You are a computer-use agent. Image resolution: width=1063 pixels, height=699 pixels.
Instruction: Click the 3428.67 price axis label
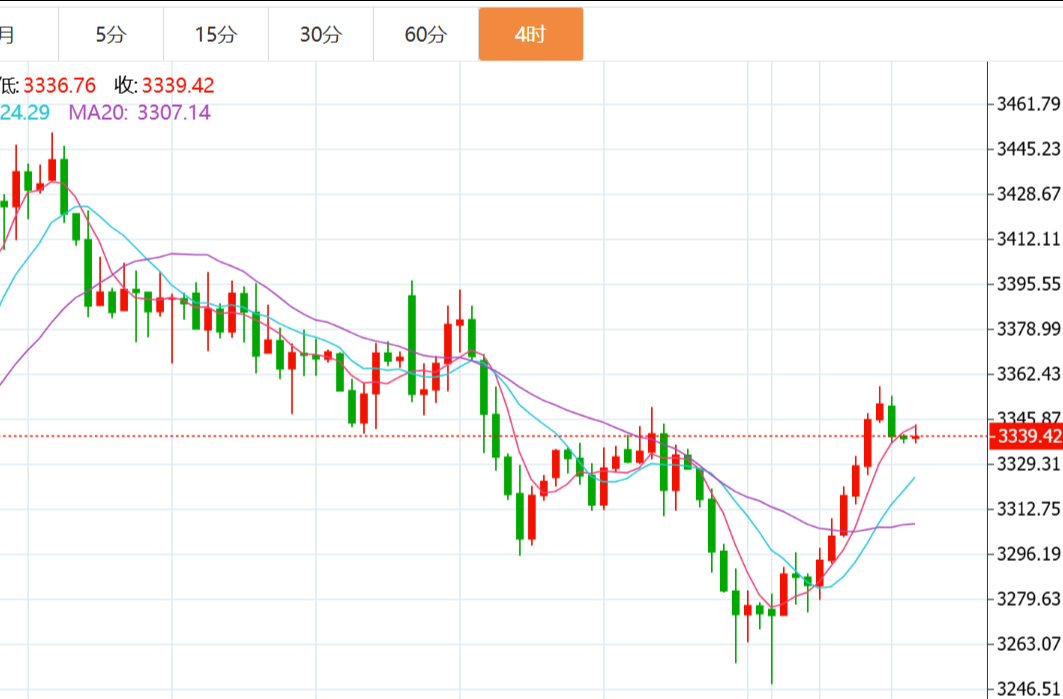1028,195
